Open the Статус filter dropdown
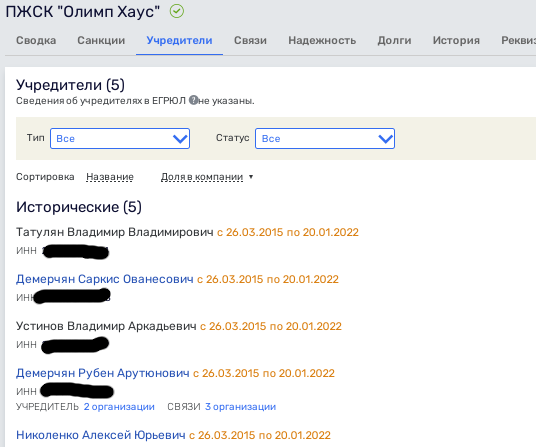Image resolution: width=536 pixels, height=447 pixels. [x=325, y=138]
